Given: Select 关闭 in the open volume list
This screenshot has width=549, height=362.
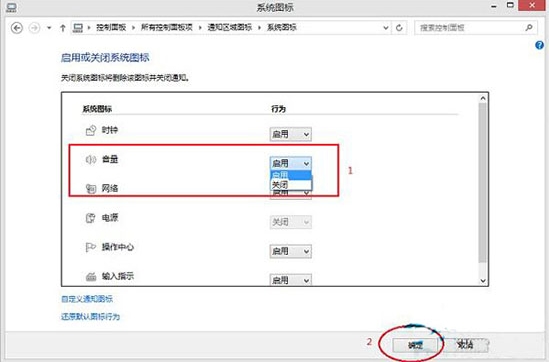Looking at the screenshot, I should point(291,185).
